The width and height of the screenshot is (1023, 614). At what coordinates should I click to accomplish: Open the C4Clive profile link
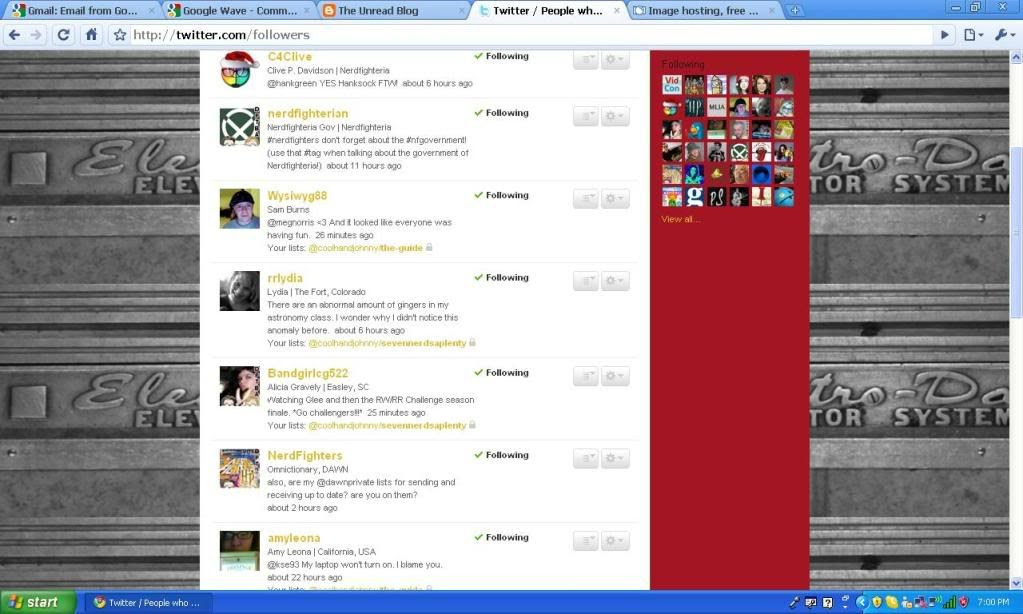point(290,57)
